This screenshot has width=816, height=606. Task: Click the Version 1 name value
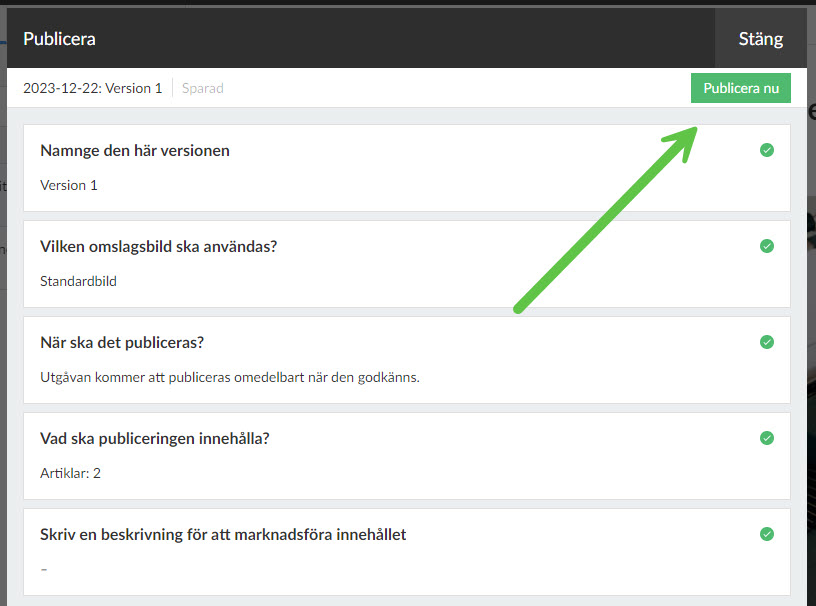(x=69, y=185)
